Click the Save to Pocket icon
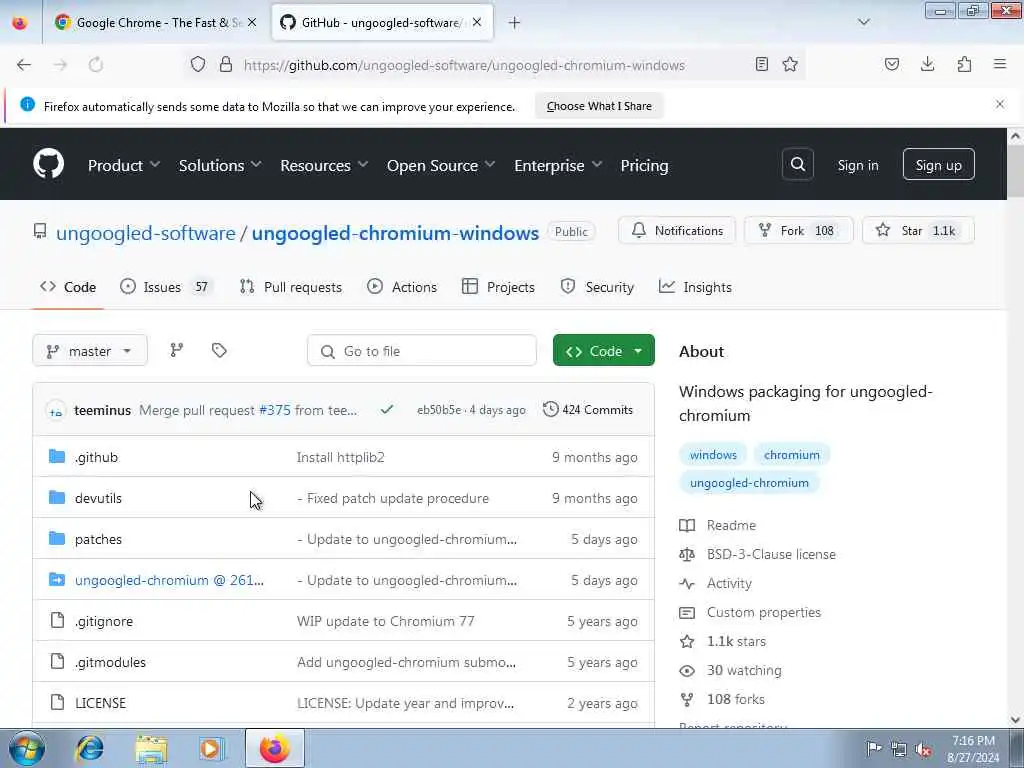 point(891,64)
